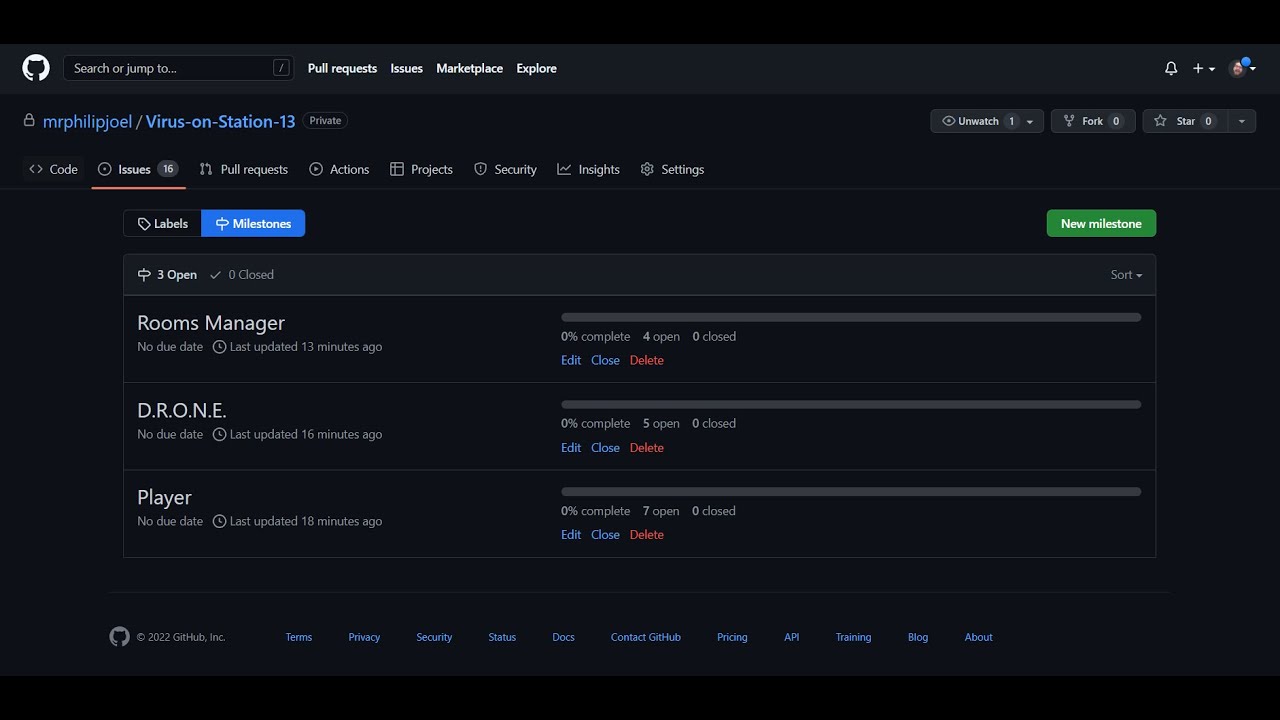Open the Projects tab

(x=421, y=169)
